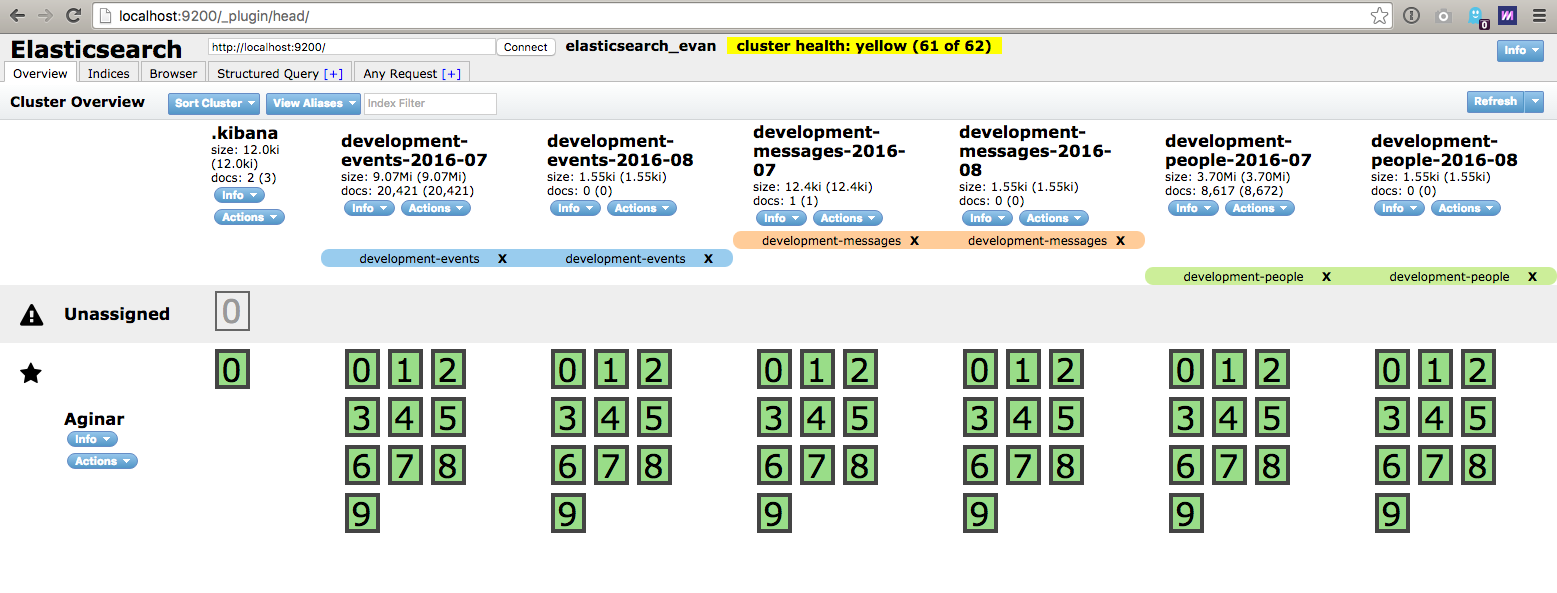Click the purple M extension icon
Viewport: 1557px width, 593px height.
pyautogui.click(x=1507, y=15)
